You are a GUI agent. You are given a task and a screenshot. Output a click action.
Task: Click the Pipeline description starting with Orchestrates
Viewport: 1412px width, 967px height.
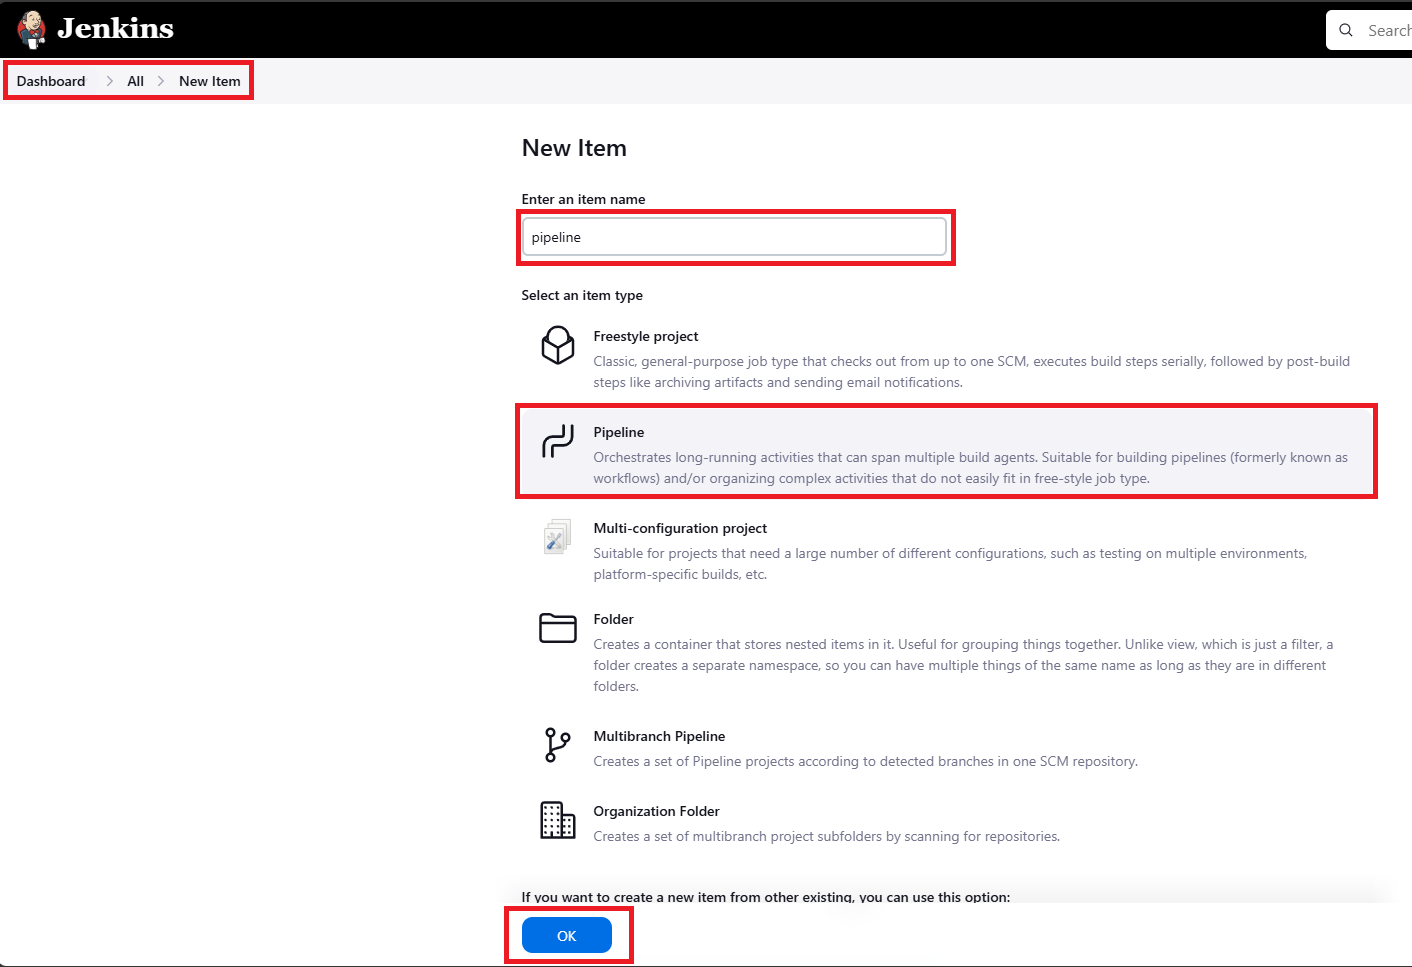tap(971, 468)
